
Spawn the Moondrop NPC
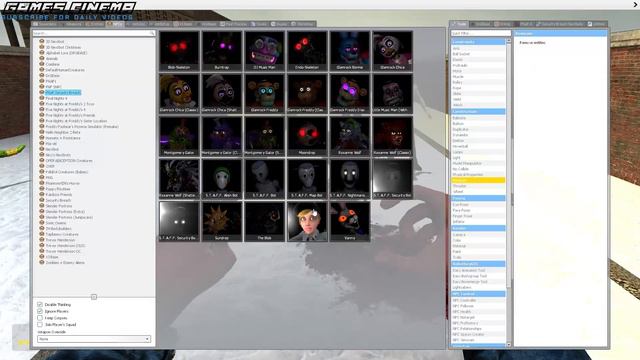coord(307,136)
